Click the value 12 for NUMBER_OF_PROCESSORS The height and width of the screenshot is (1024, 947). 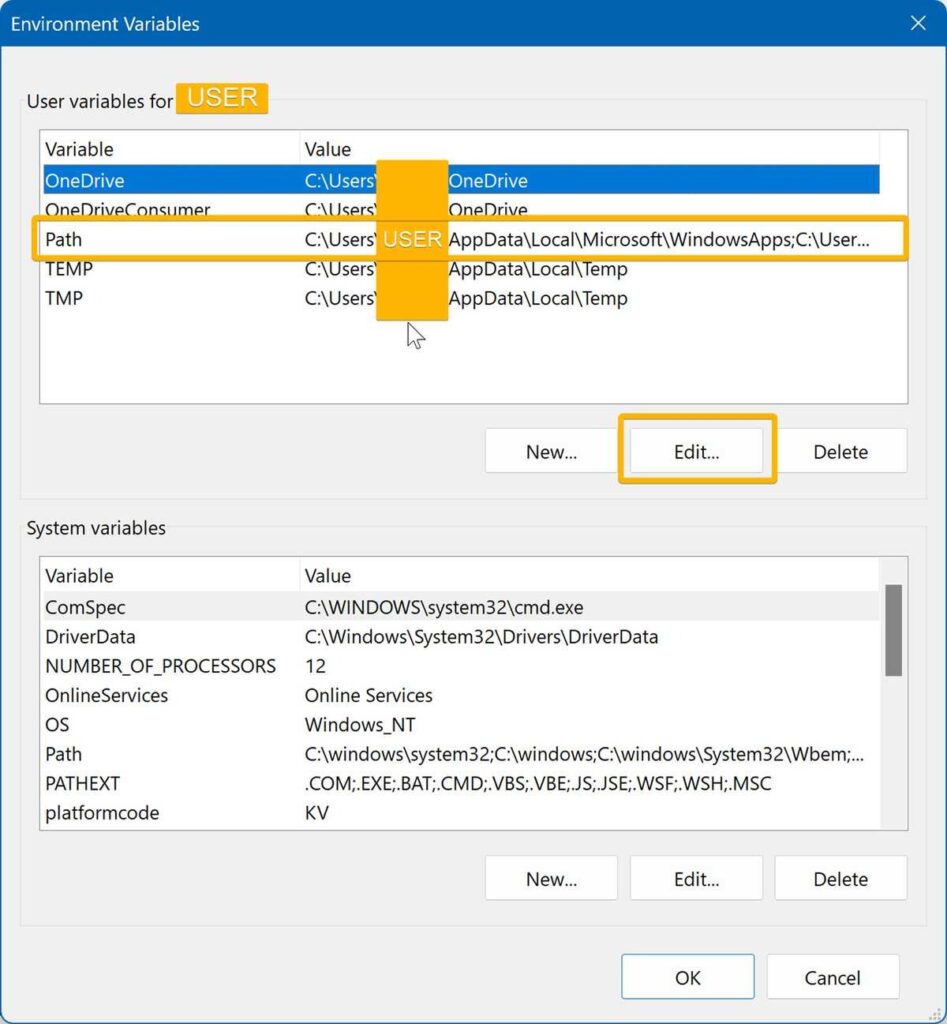315,665
